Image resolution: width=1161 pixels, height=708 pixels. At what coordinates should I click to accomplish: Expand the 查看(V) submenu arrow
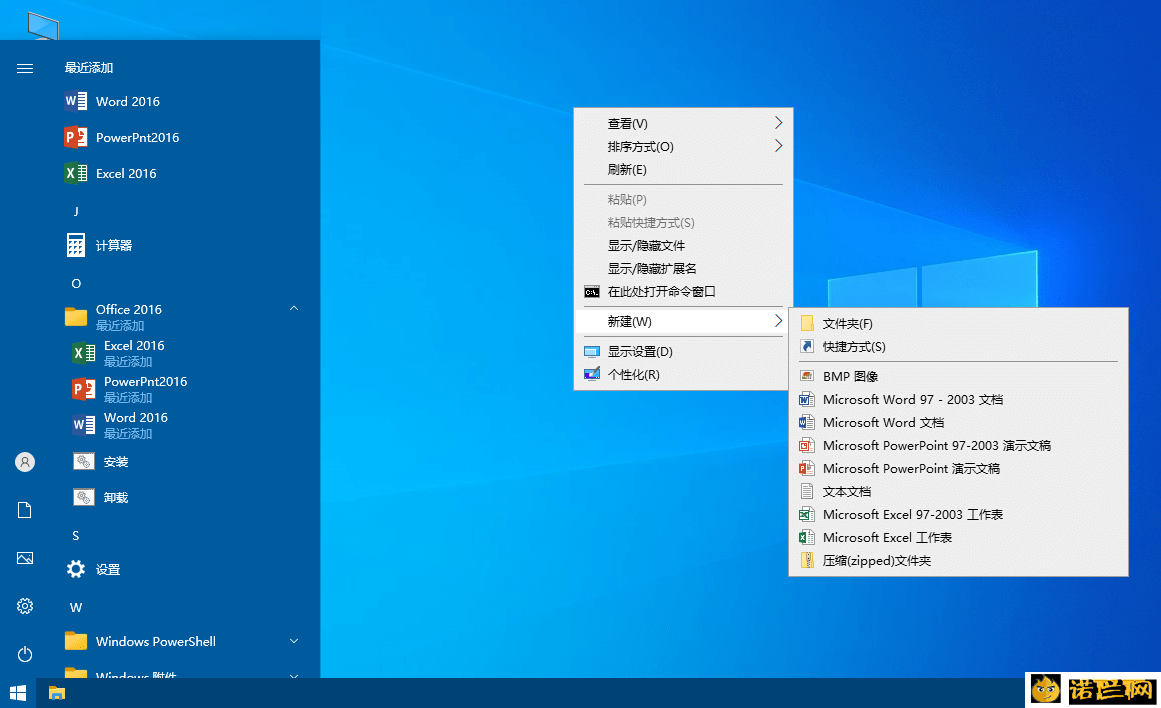(778, 122)
